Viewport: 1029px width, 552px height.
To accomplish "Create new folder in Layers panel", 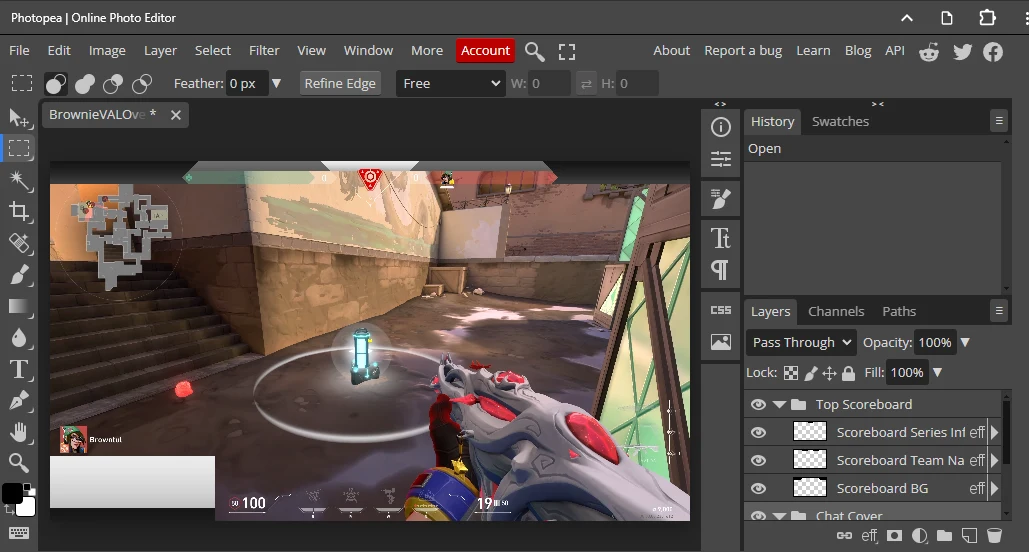I will click(944, 536).
